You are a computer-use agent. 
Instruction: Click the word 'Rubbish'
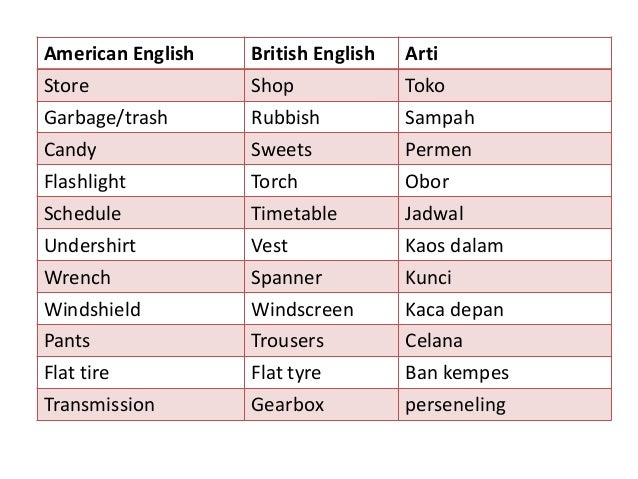coord(285,117)
